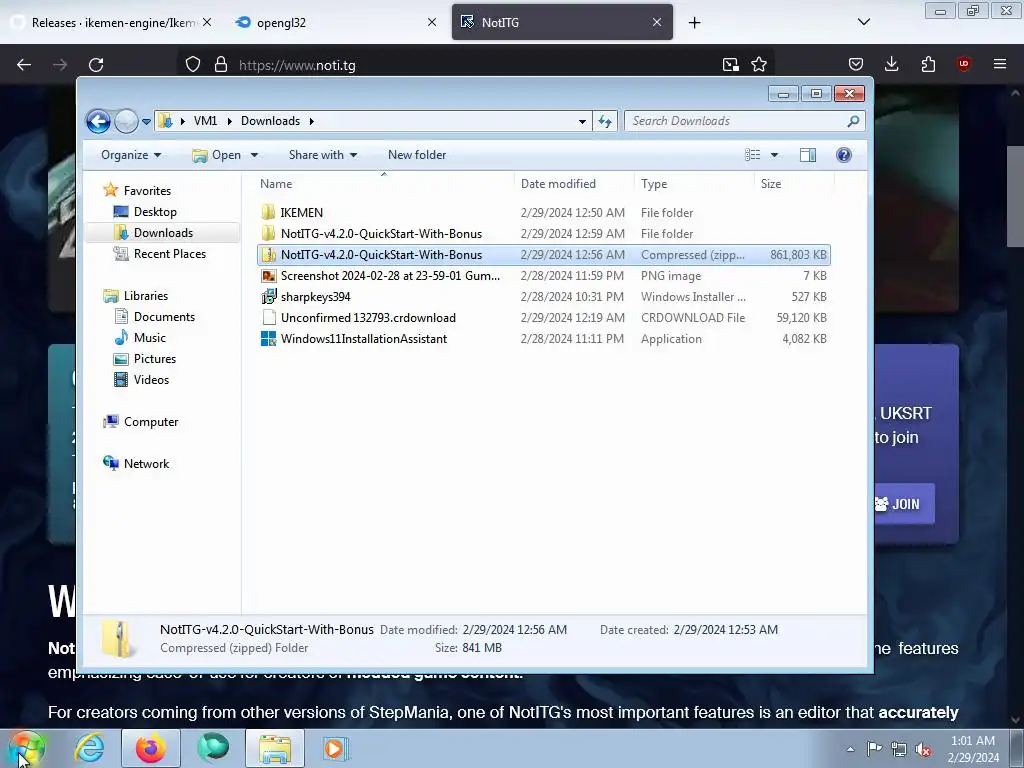
Task: Open the Share with menu
Action: point(323,155)
